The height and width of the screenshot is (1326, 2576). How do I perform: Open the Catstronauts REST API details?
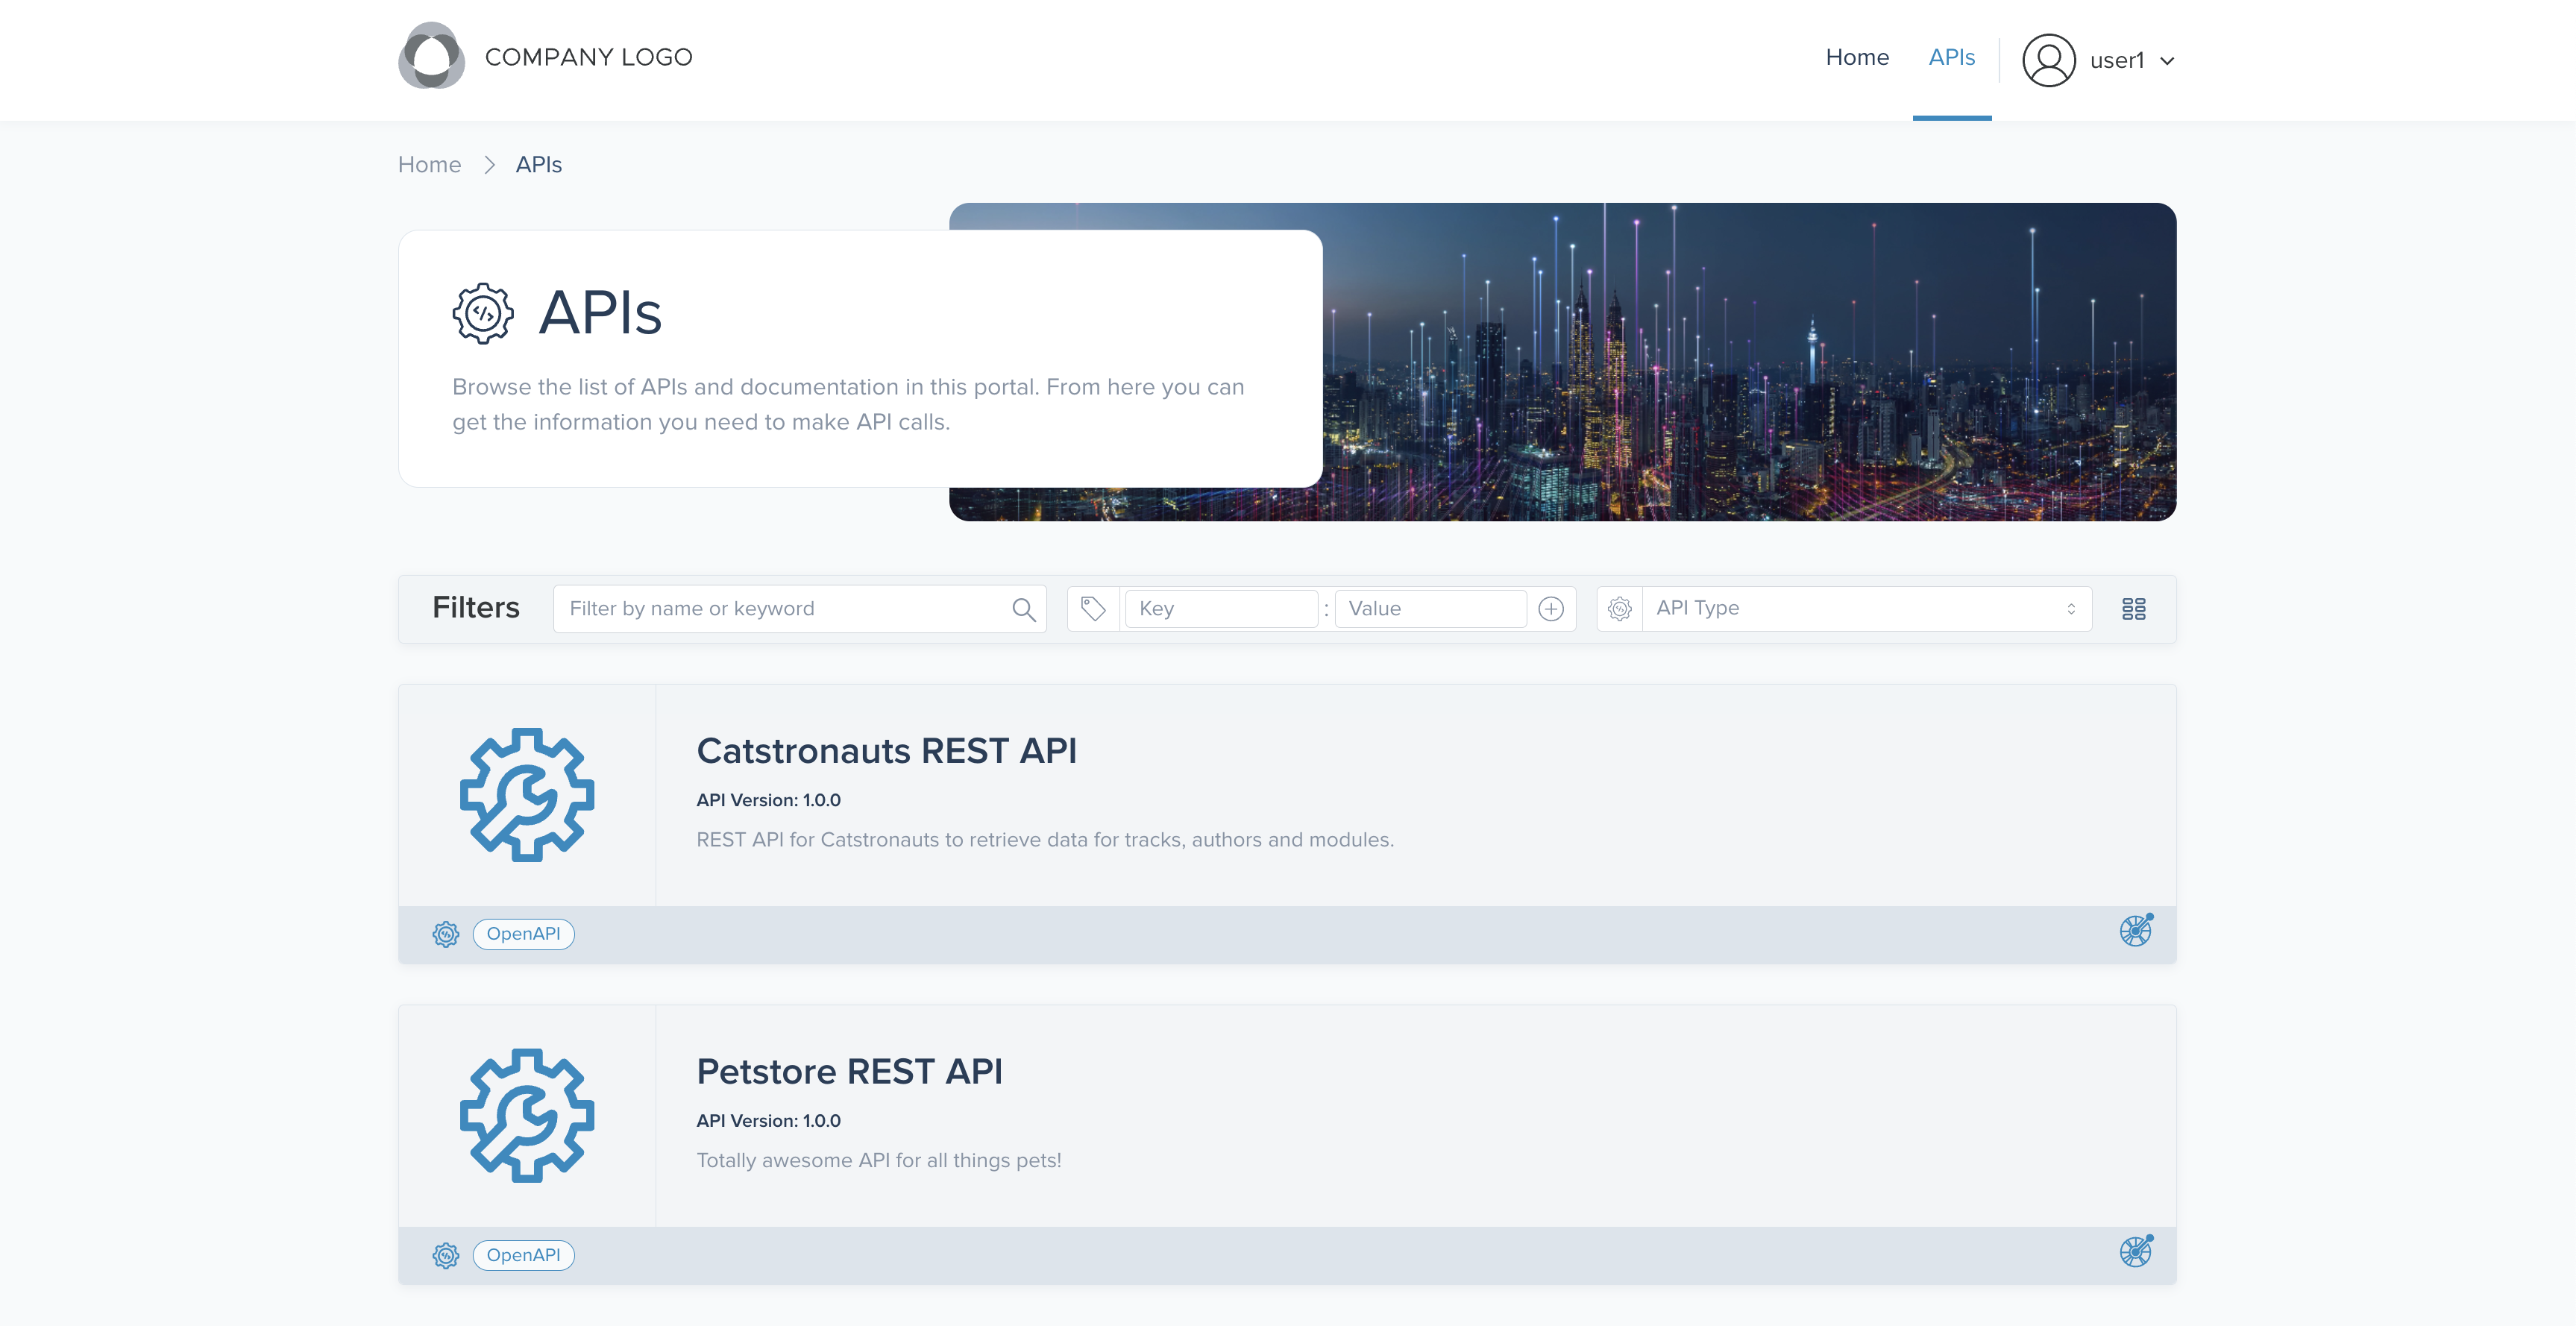coord(886,750)
